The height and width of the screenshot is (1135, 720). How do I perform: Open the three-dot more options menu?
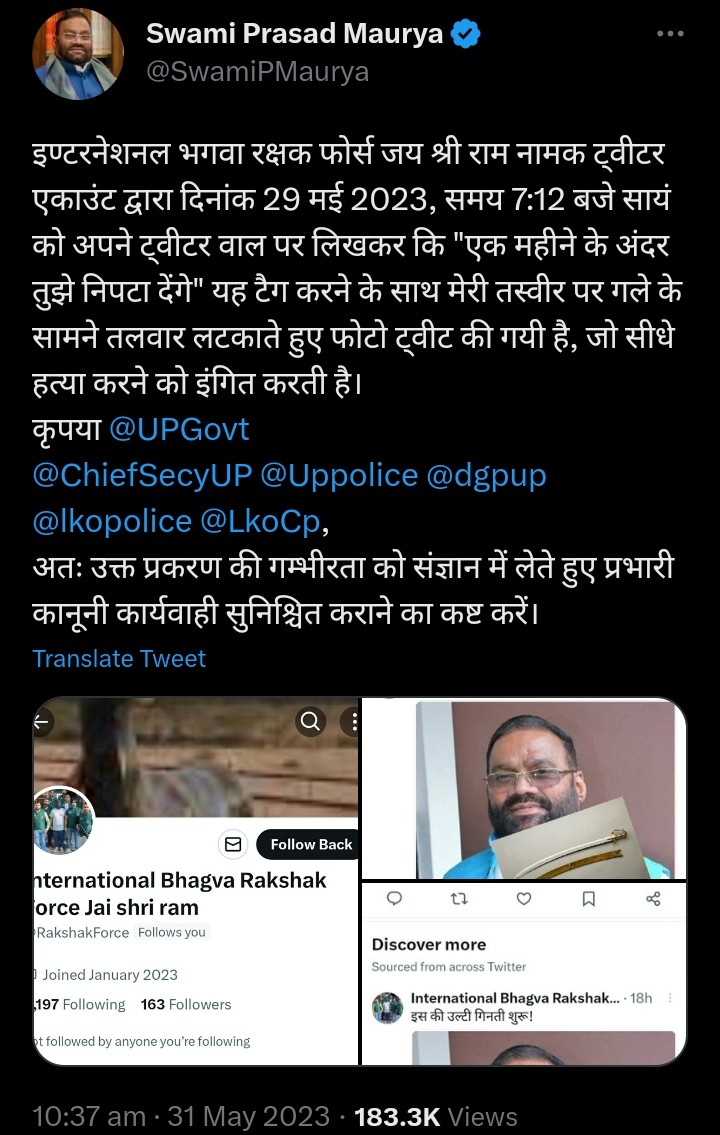(x=669, y=33)
